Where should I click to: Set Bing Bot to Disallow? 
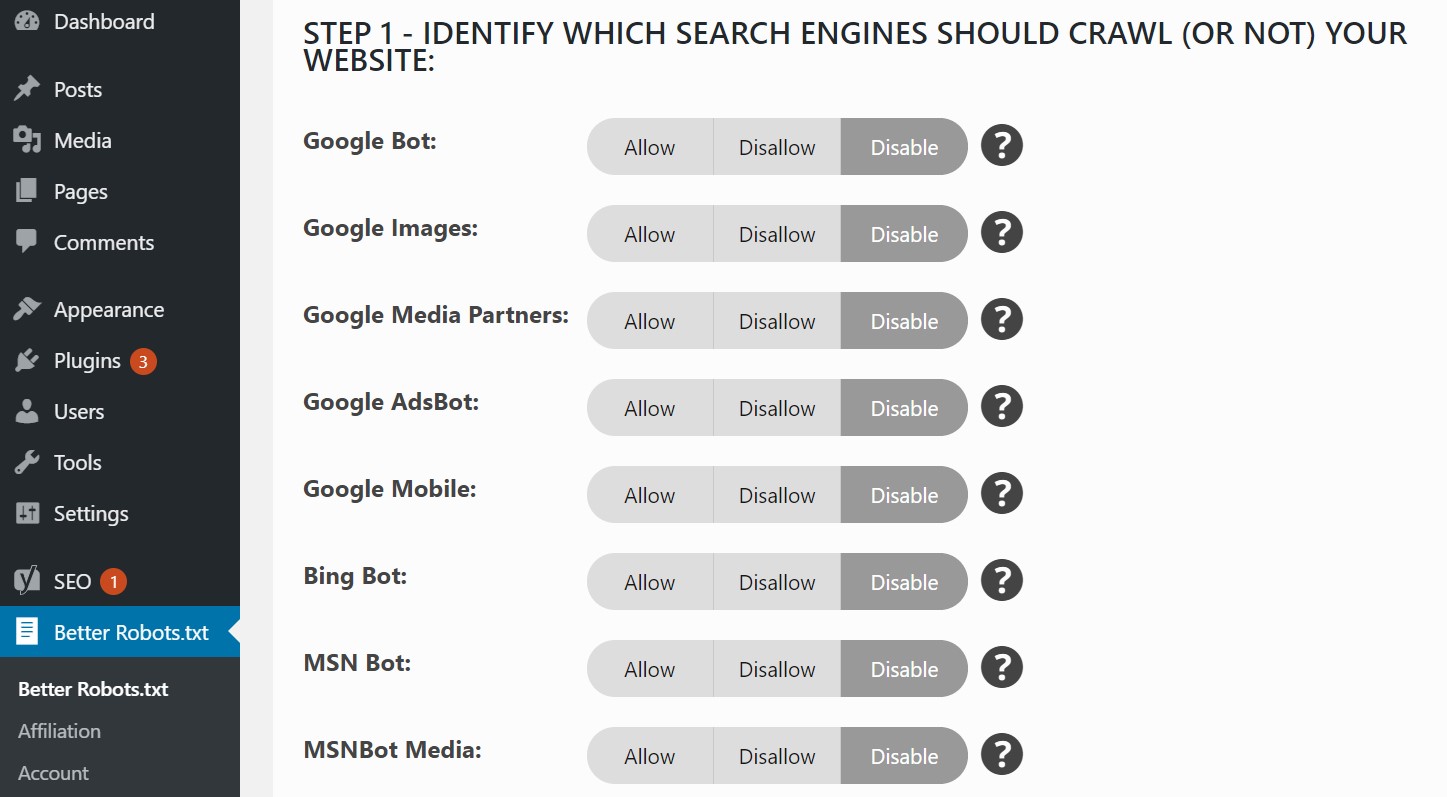tap(777, 581)
